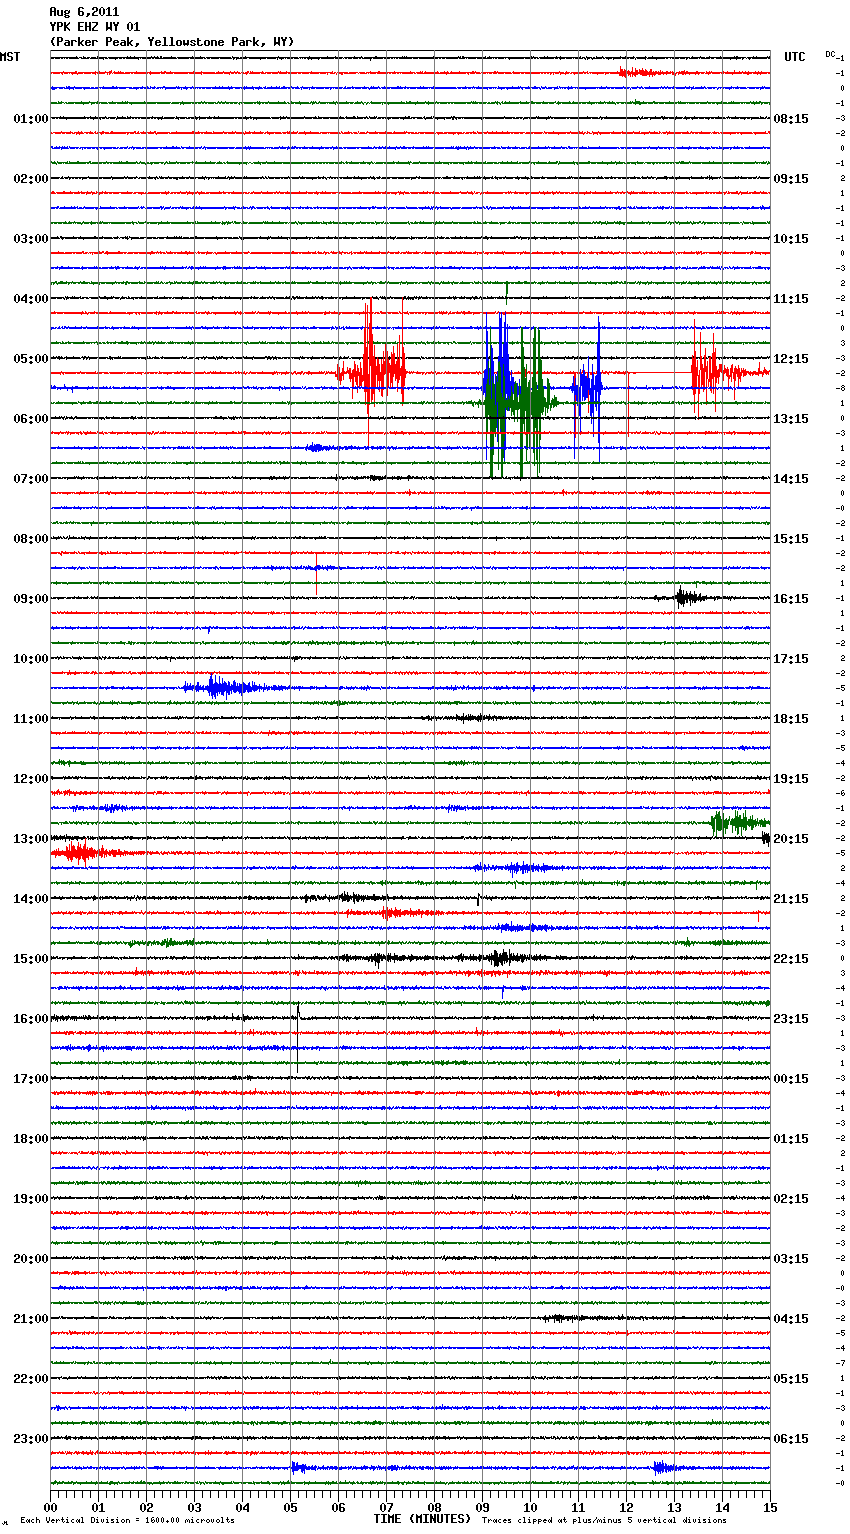
Task: Select the '16:00' MST time label
Action: [x=31, y=1019]
